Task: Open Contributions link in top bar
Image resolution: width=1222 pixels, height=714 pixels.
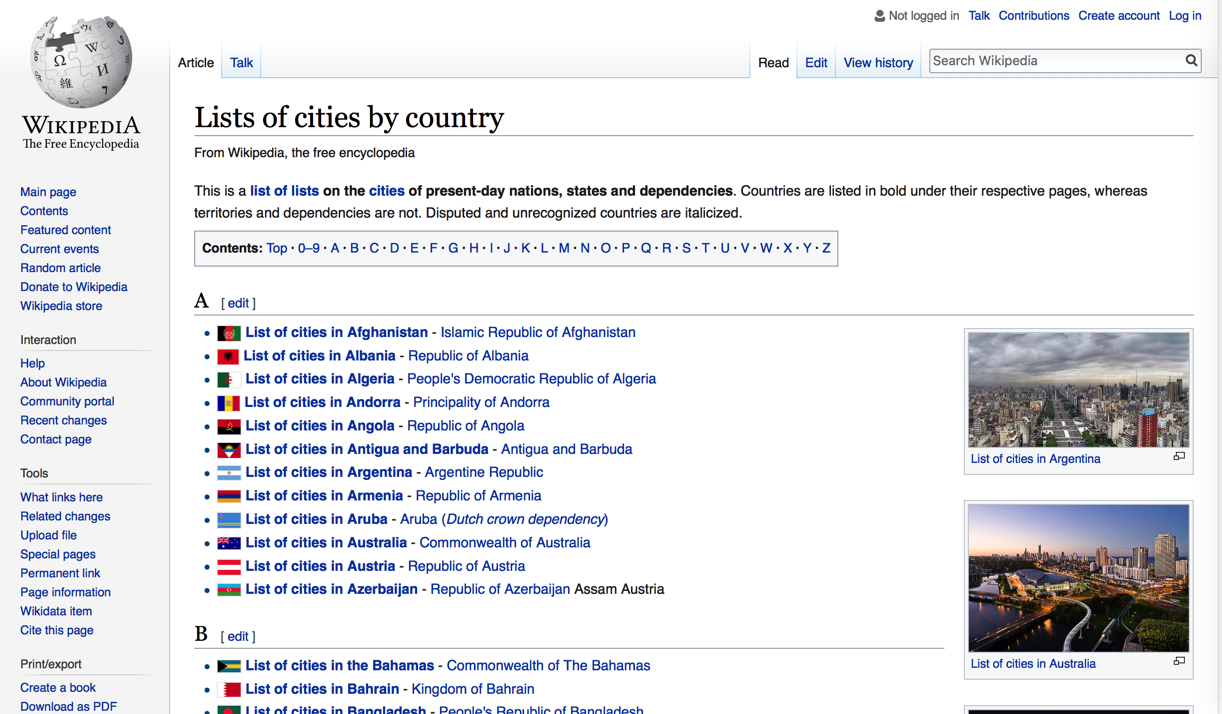Action: (1034, 16)
